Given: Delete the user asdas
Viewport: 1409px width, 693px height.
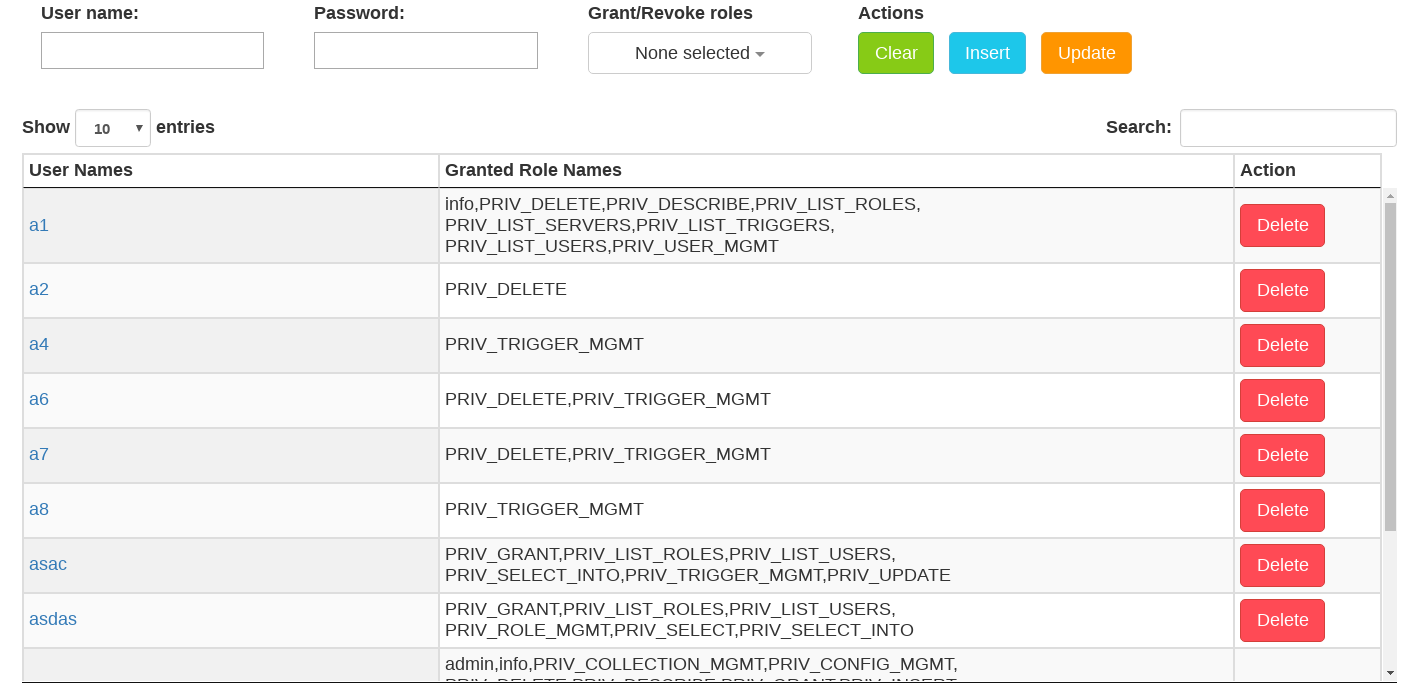Looking at the screenshot, I should (x=1281, y=620).
